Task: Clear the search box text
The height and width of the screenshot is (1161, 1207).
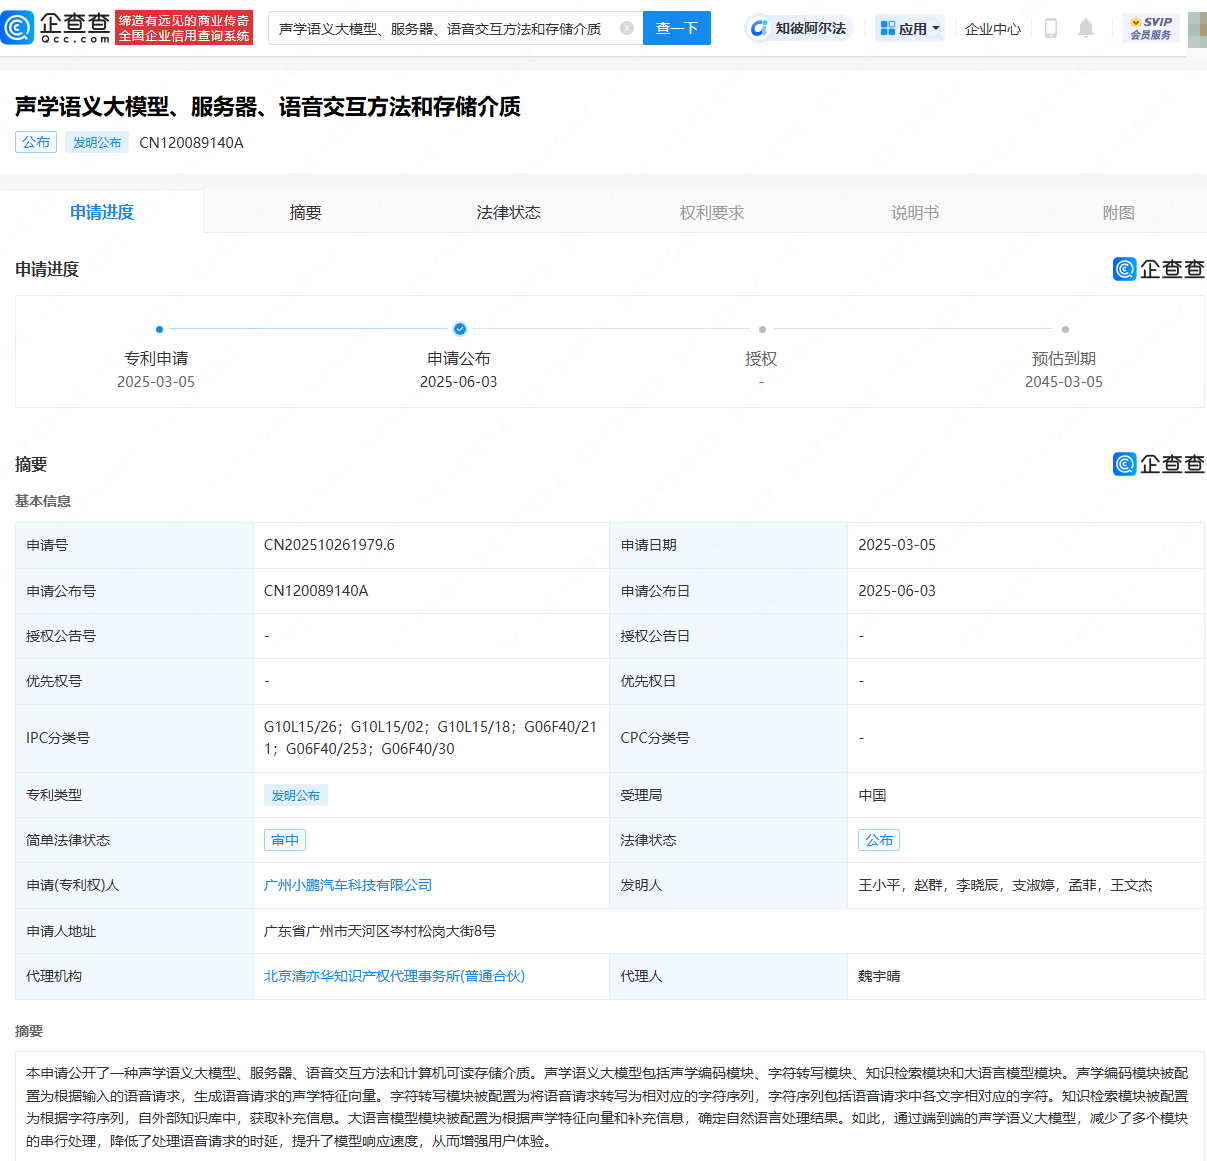Action: (627, 28)
